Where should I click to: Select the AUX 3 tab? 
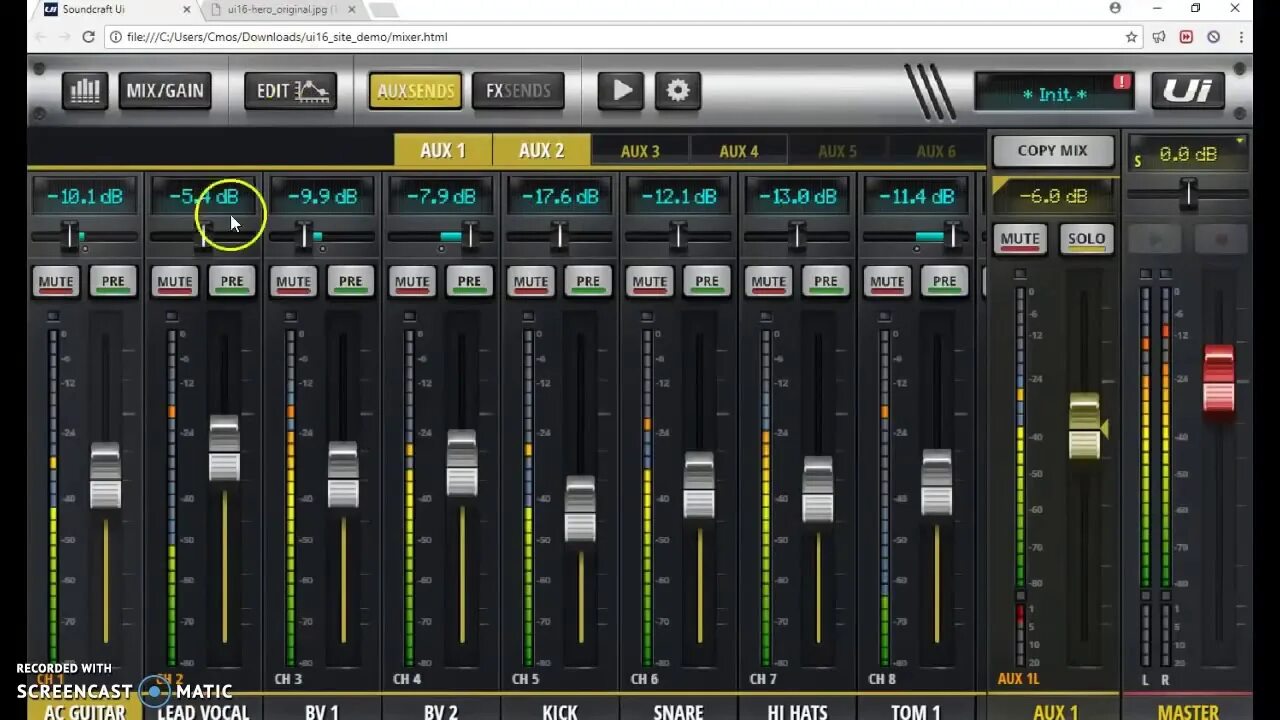(x=640, y=151)
